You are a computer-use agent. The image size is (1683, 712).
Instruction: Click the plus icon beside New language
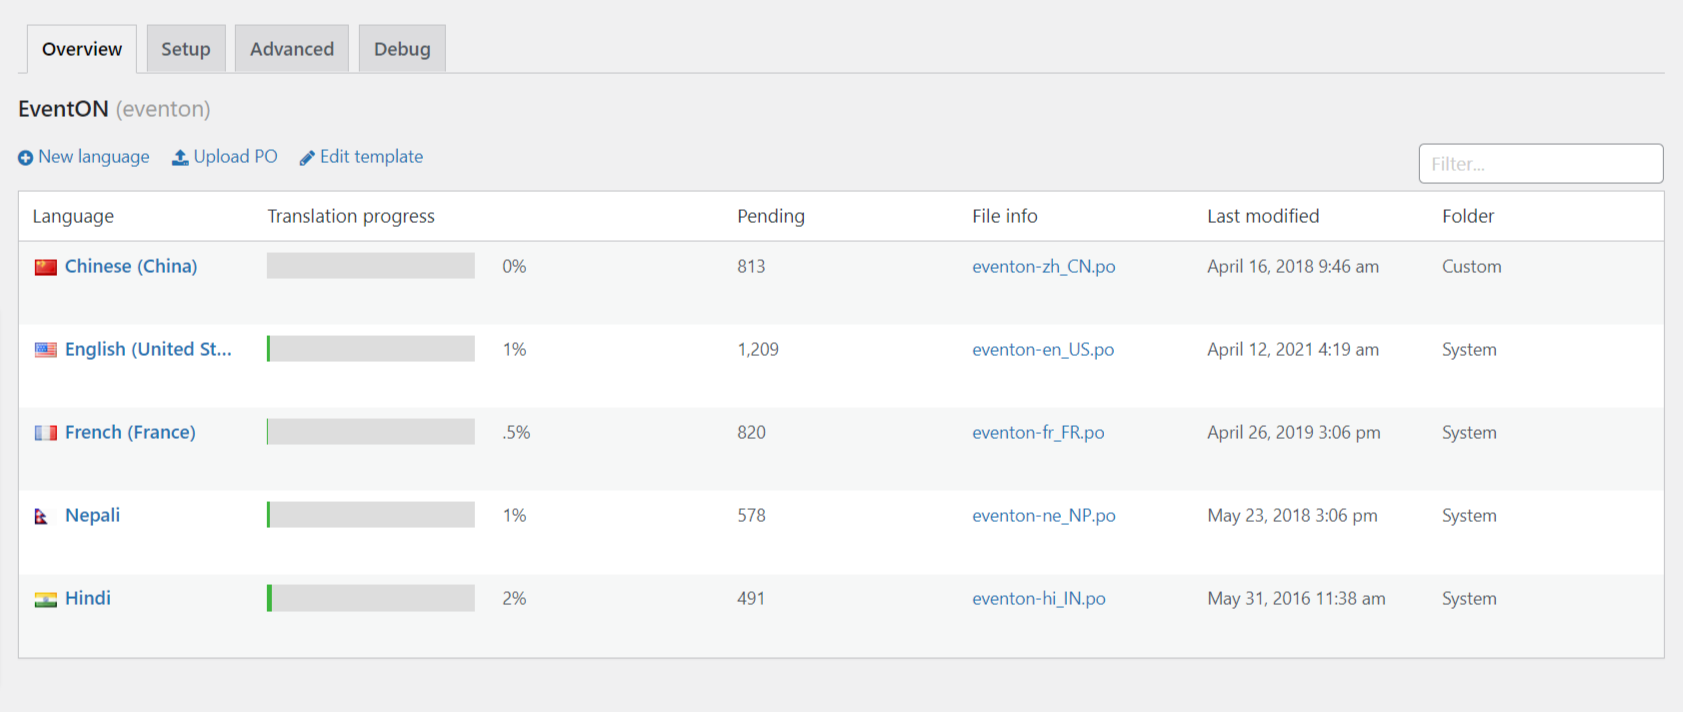click(x=26, y=158)
